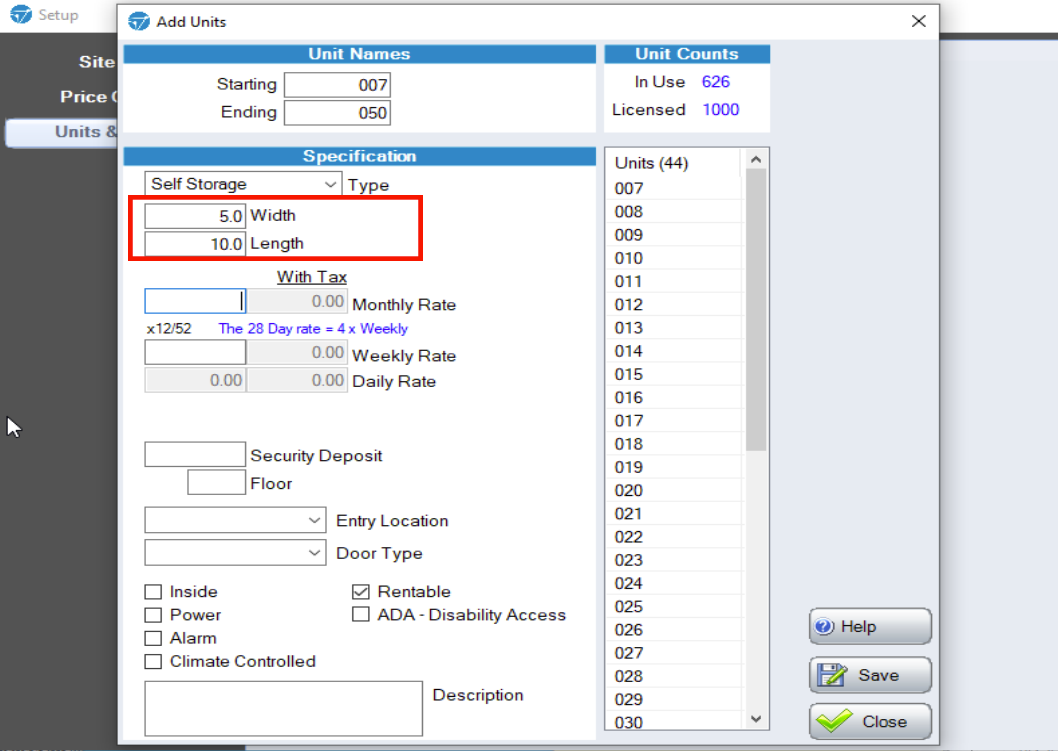Click the floppy disk Save icon
The width and height of the screenshot is (1058, 751).
[831, 675]
